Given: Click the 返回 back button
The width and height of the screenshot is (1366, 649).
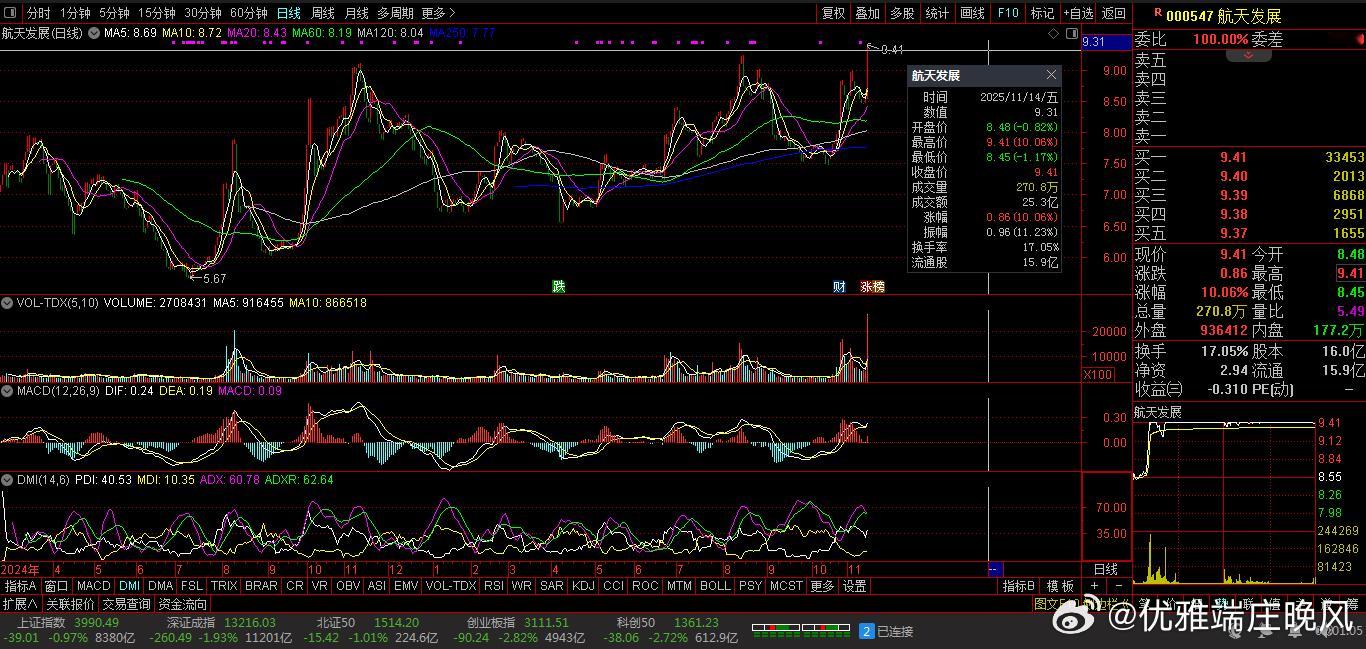Looking at the screenshot, I should [1113, 13].
